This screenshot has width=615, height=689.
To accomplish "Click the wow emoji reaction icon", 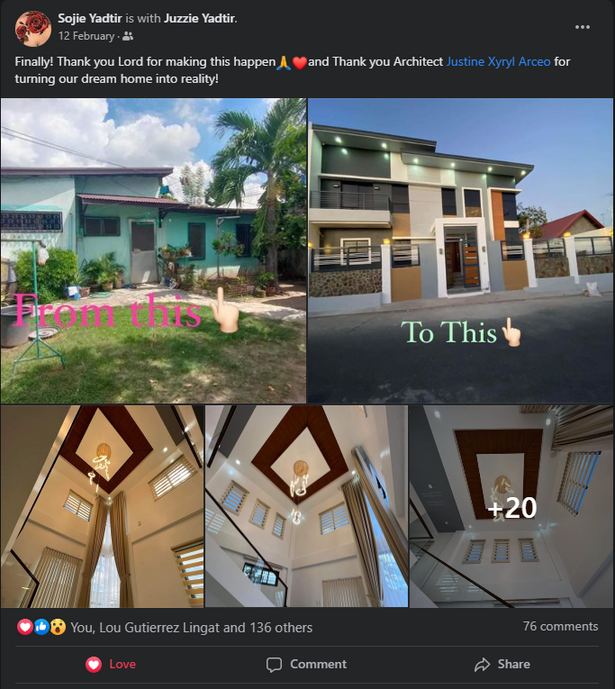I will 58,627.
